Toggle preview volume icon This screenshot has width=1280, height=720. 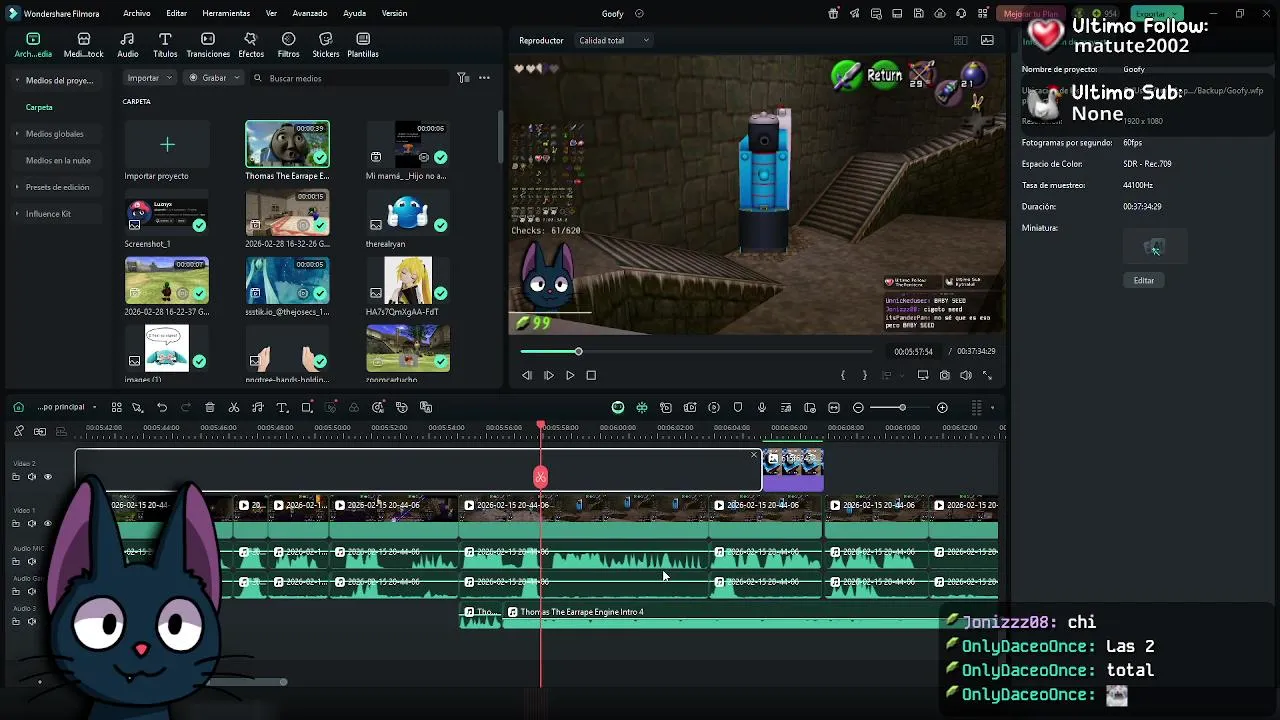(x=966, y=376)
